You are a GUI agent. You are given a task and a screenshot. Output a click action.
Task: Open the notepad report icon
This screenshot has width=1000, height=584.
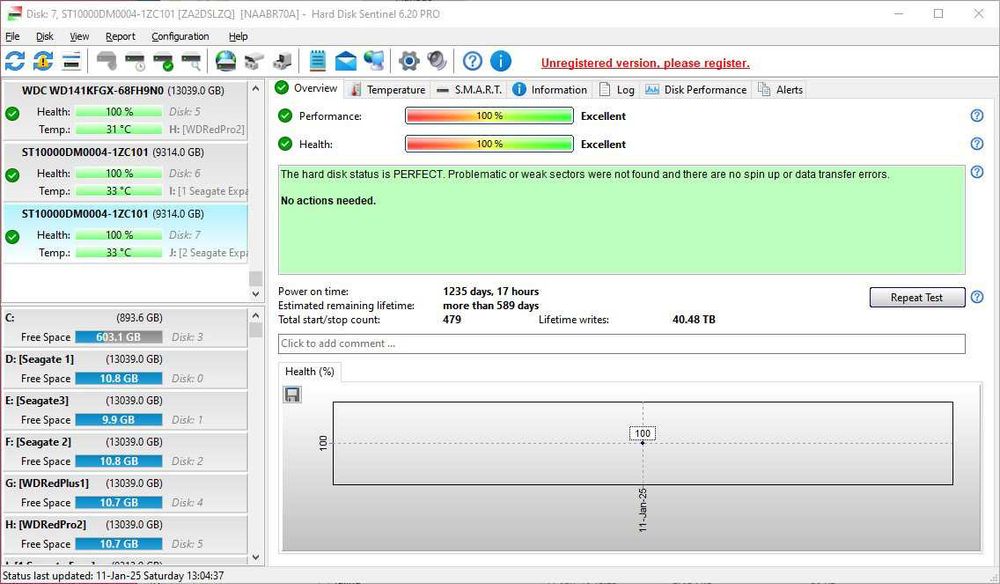tap(318, 61)
